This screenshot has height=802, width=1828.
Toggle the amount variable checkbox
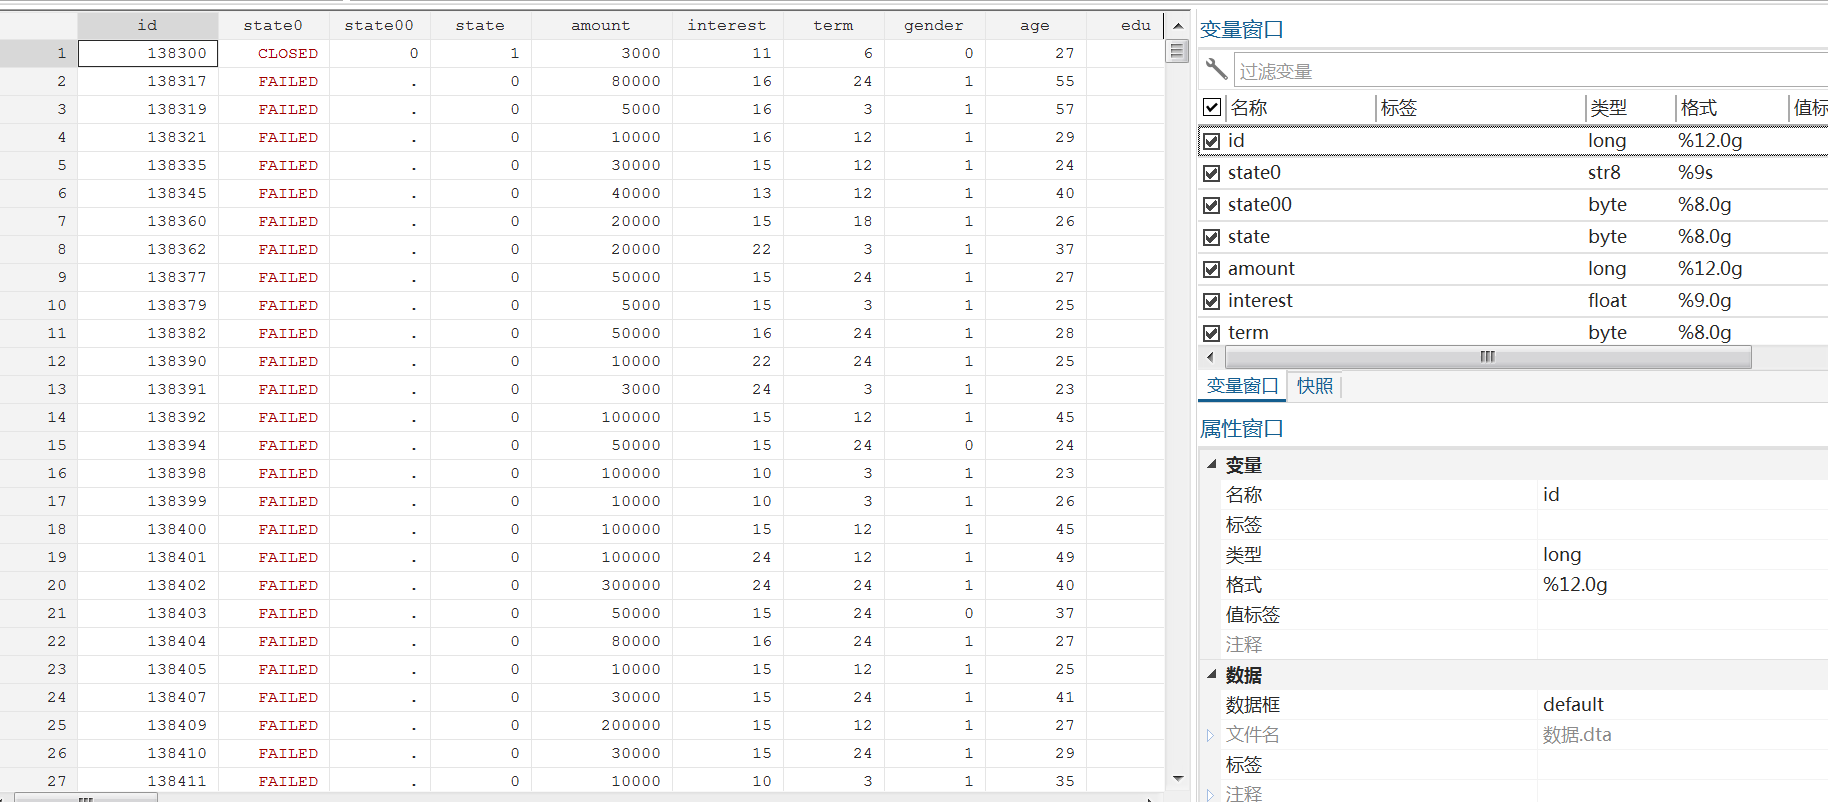(1212, 269)
